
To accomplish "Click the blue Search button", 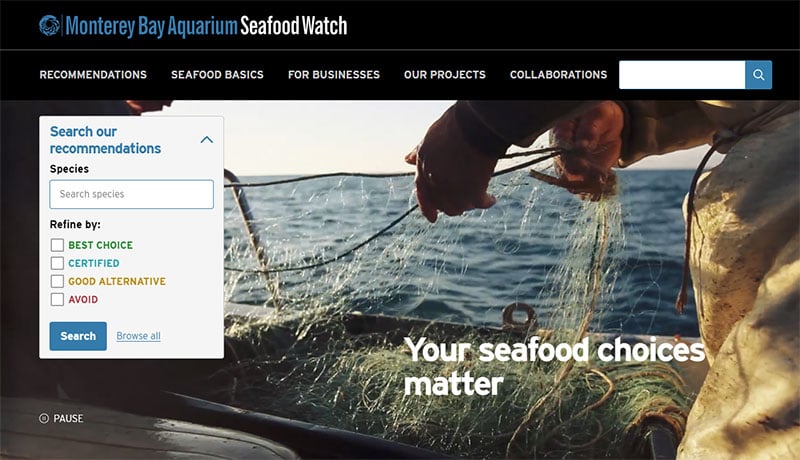I will [78, 336].
